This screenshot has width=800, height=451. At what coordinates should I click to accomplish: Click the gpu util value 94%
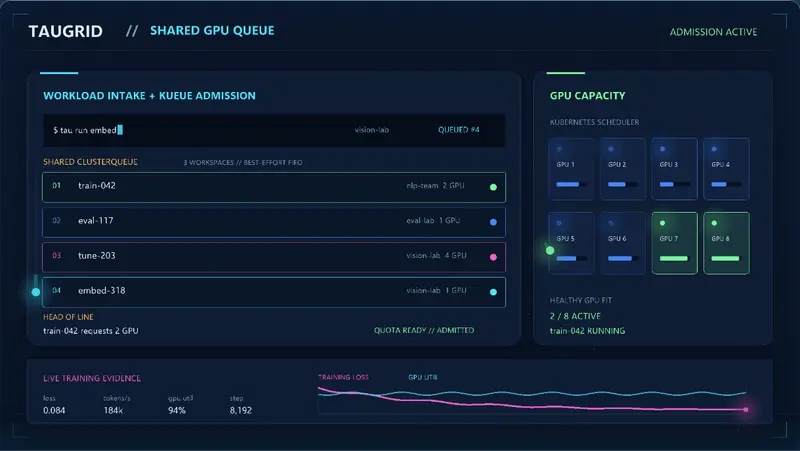(177, 410)
